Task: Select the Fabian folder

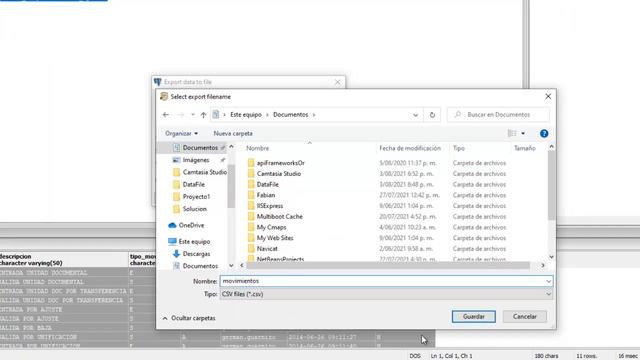Action: [x=266, y=195]
